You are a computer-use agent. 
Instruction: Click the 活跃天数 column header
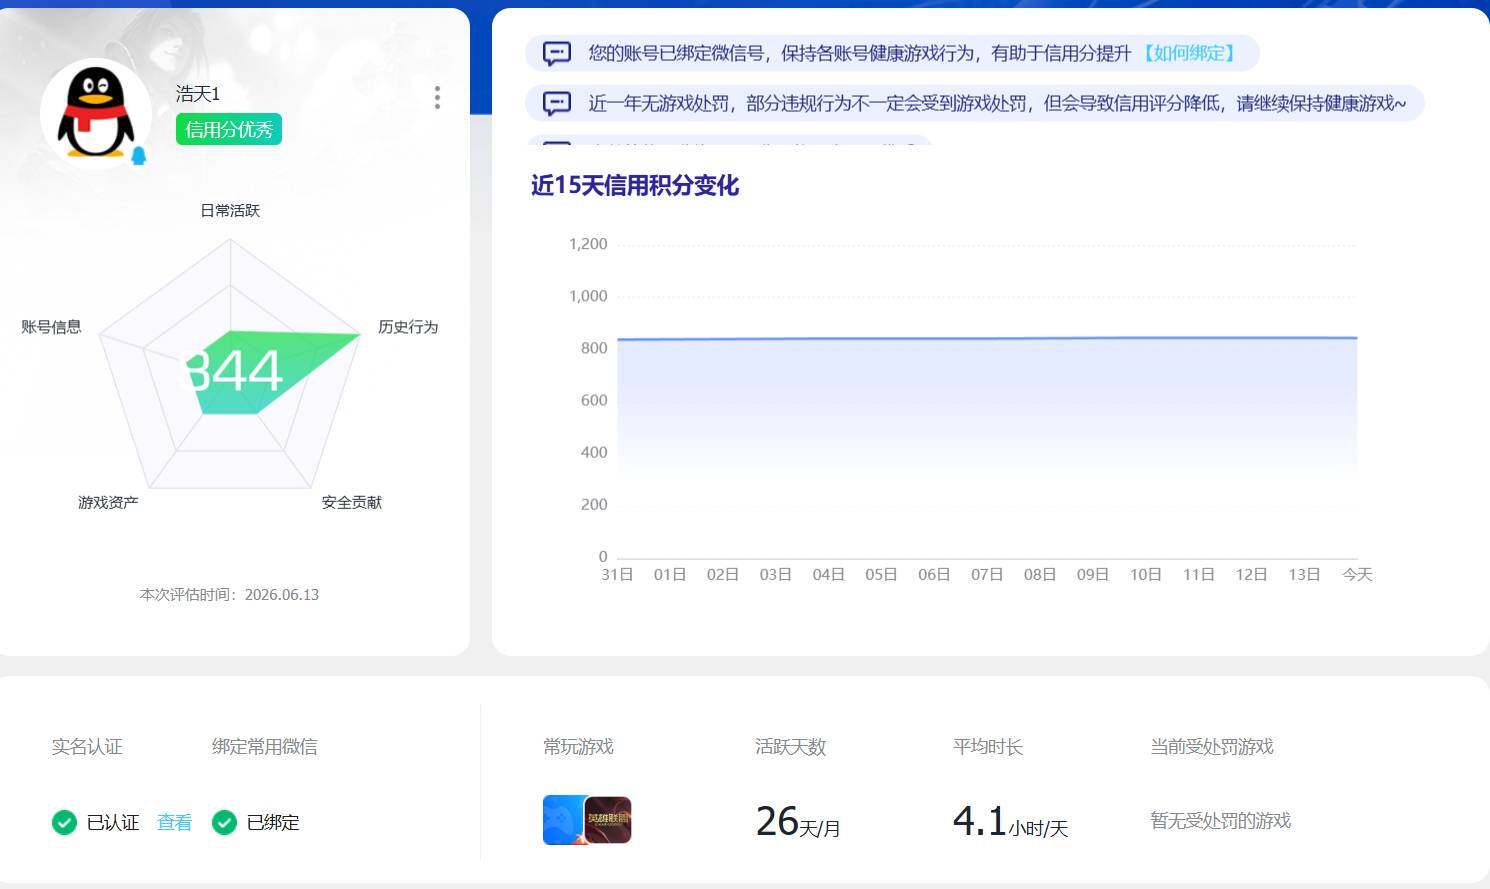point(790,747)
